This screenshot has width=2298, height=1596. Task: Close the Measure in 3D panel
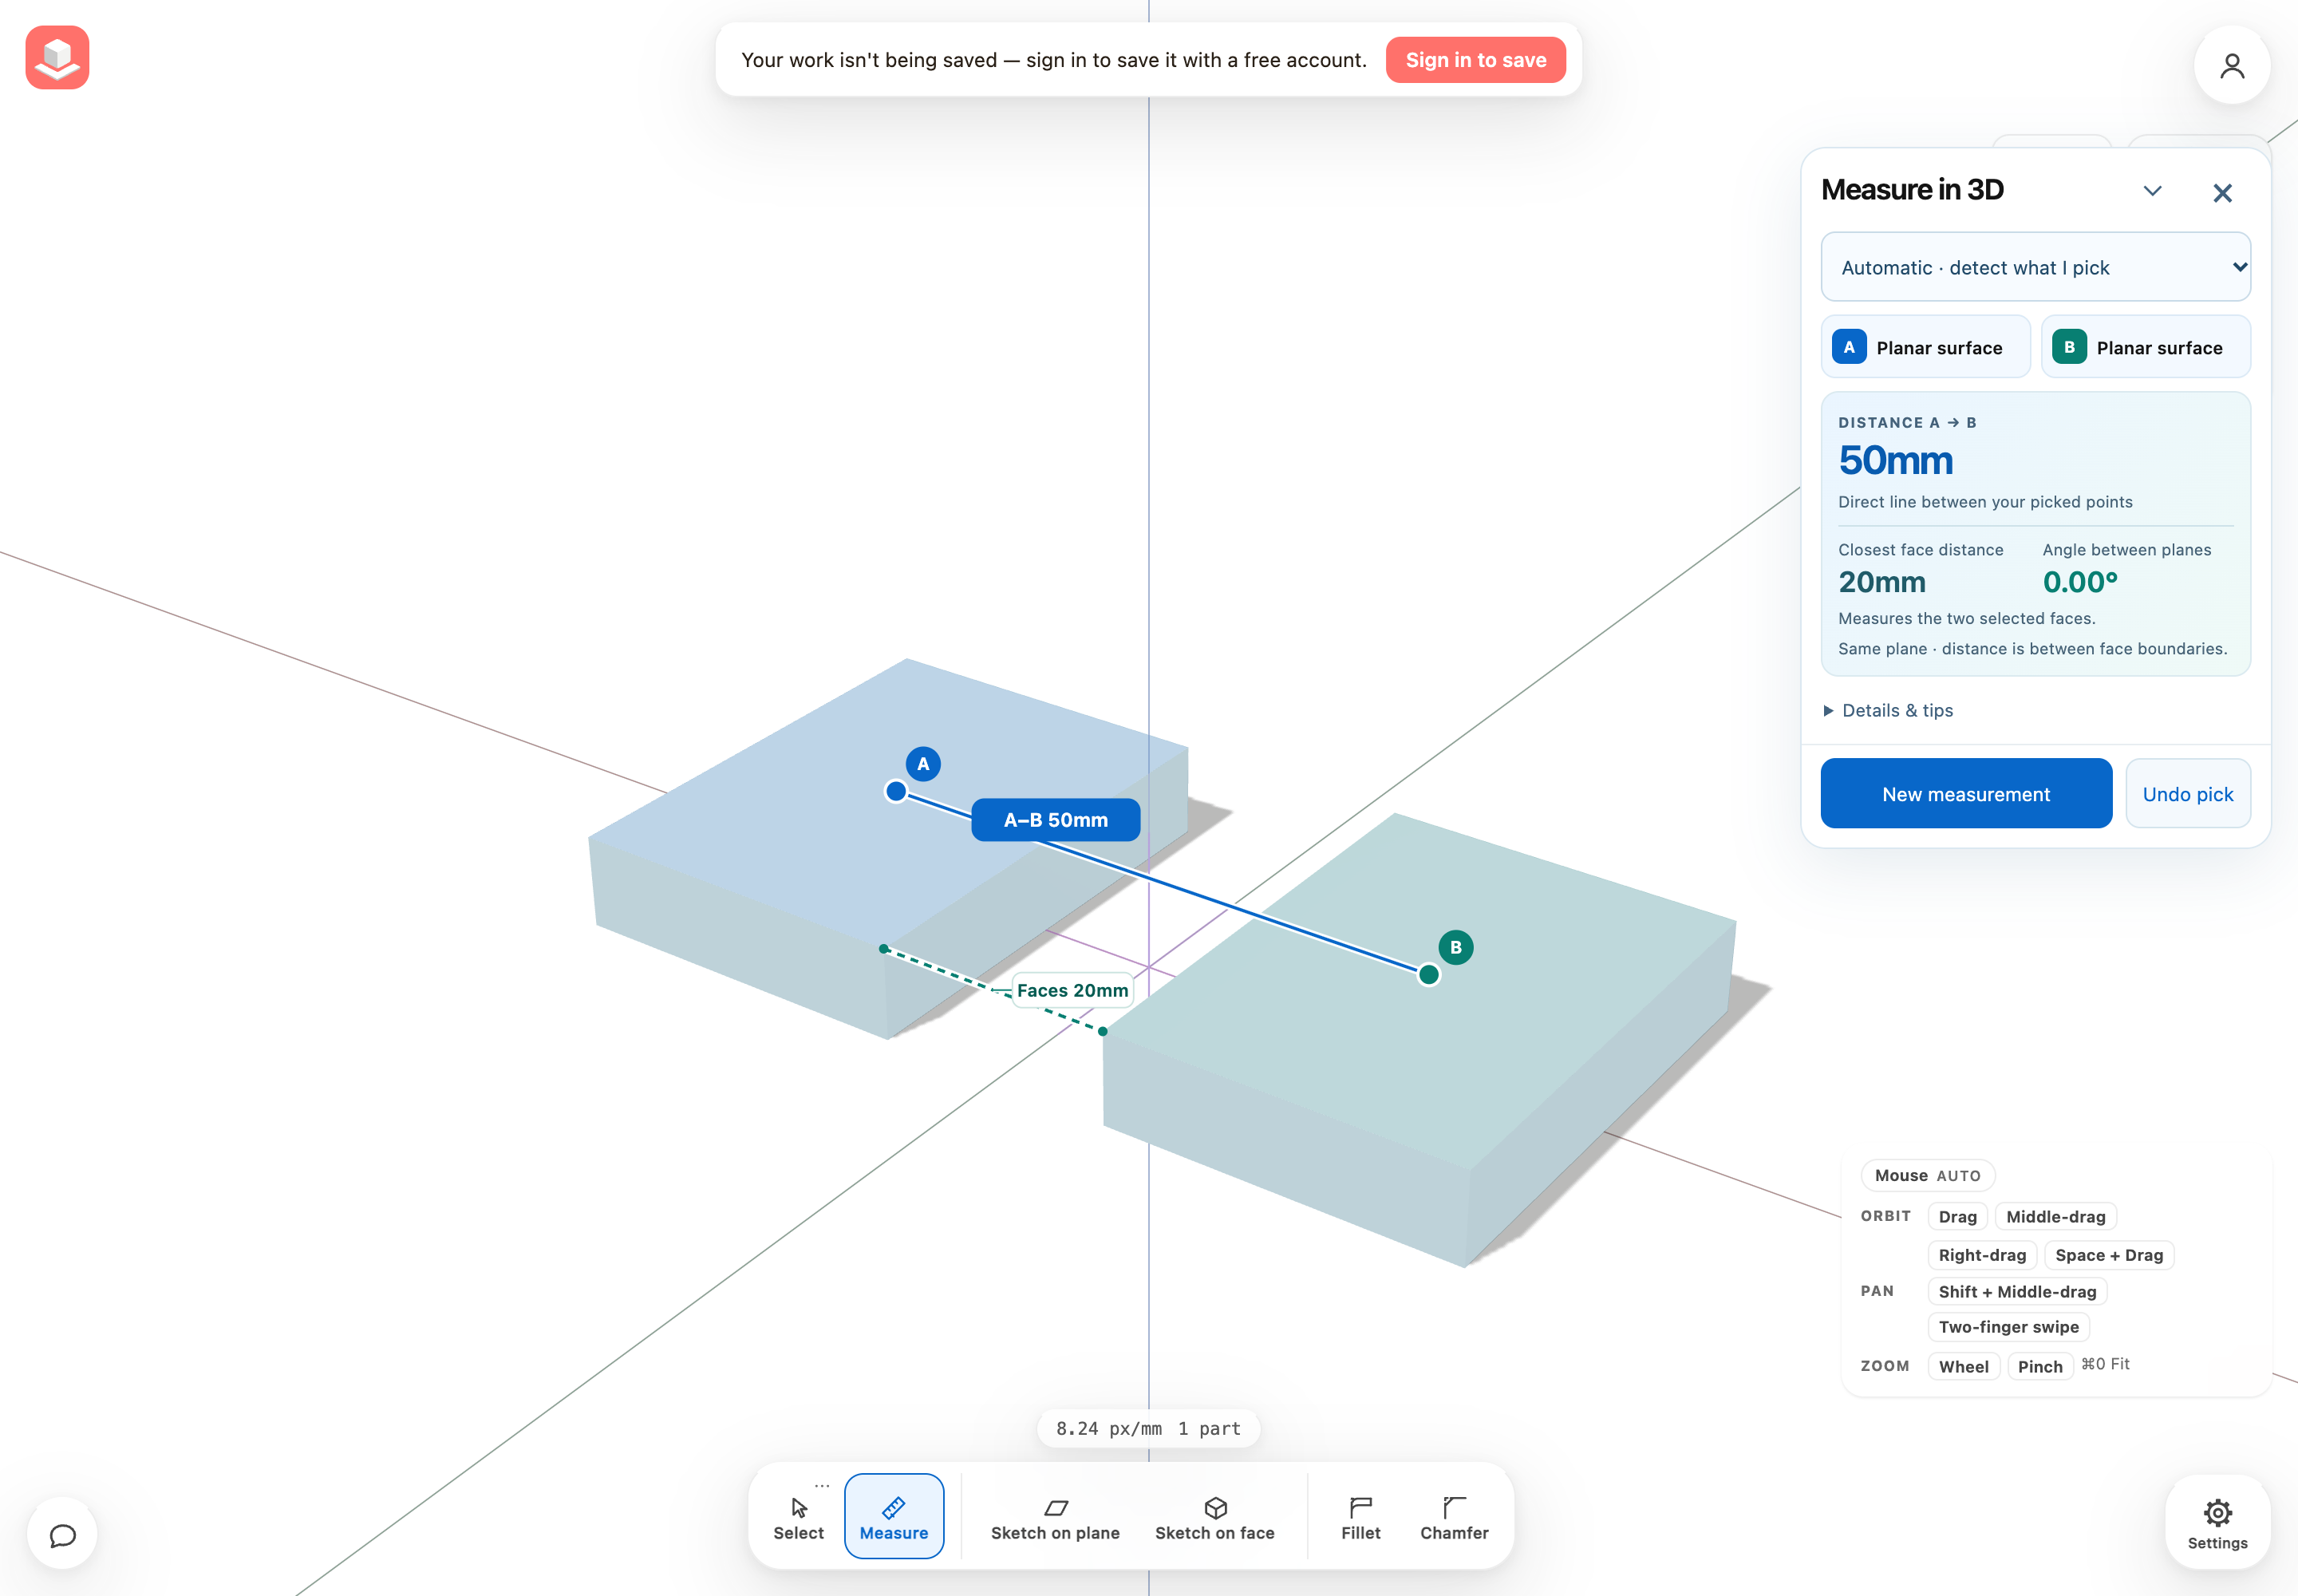tap(2222, 193)
